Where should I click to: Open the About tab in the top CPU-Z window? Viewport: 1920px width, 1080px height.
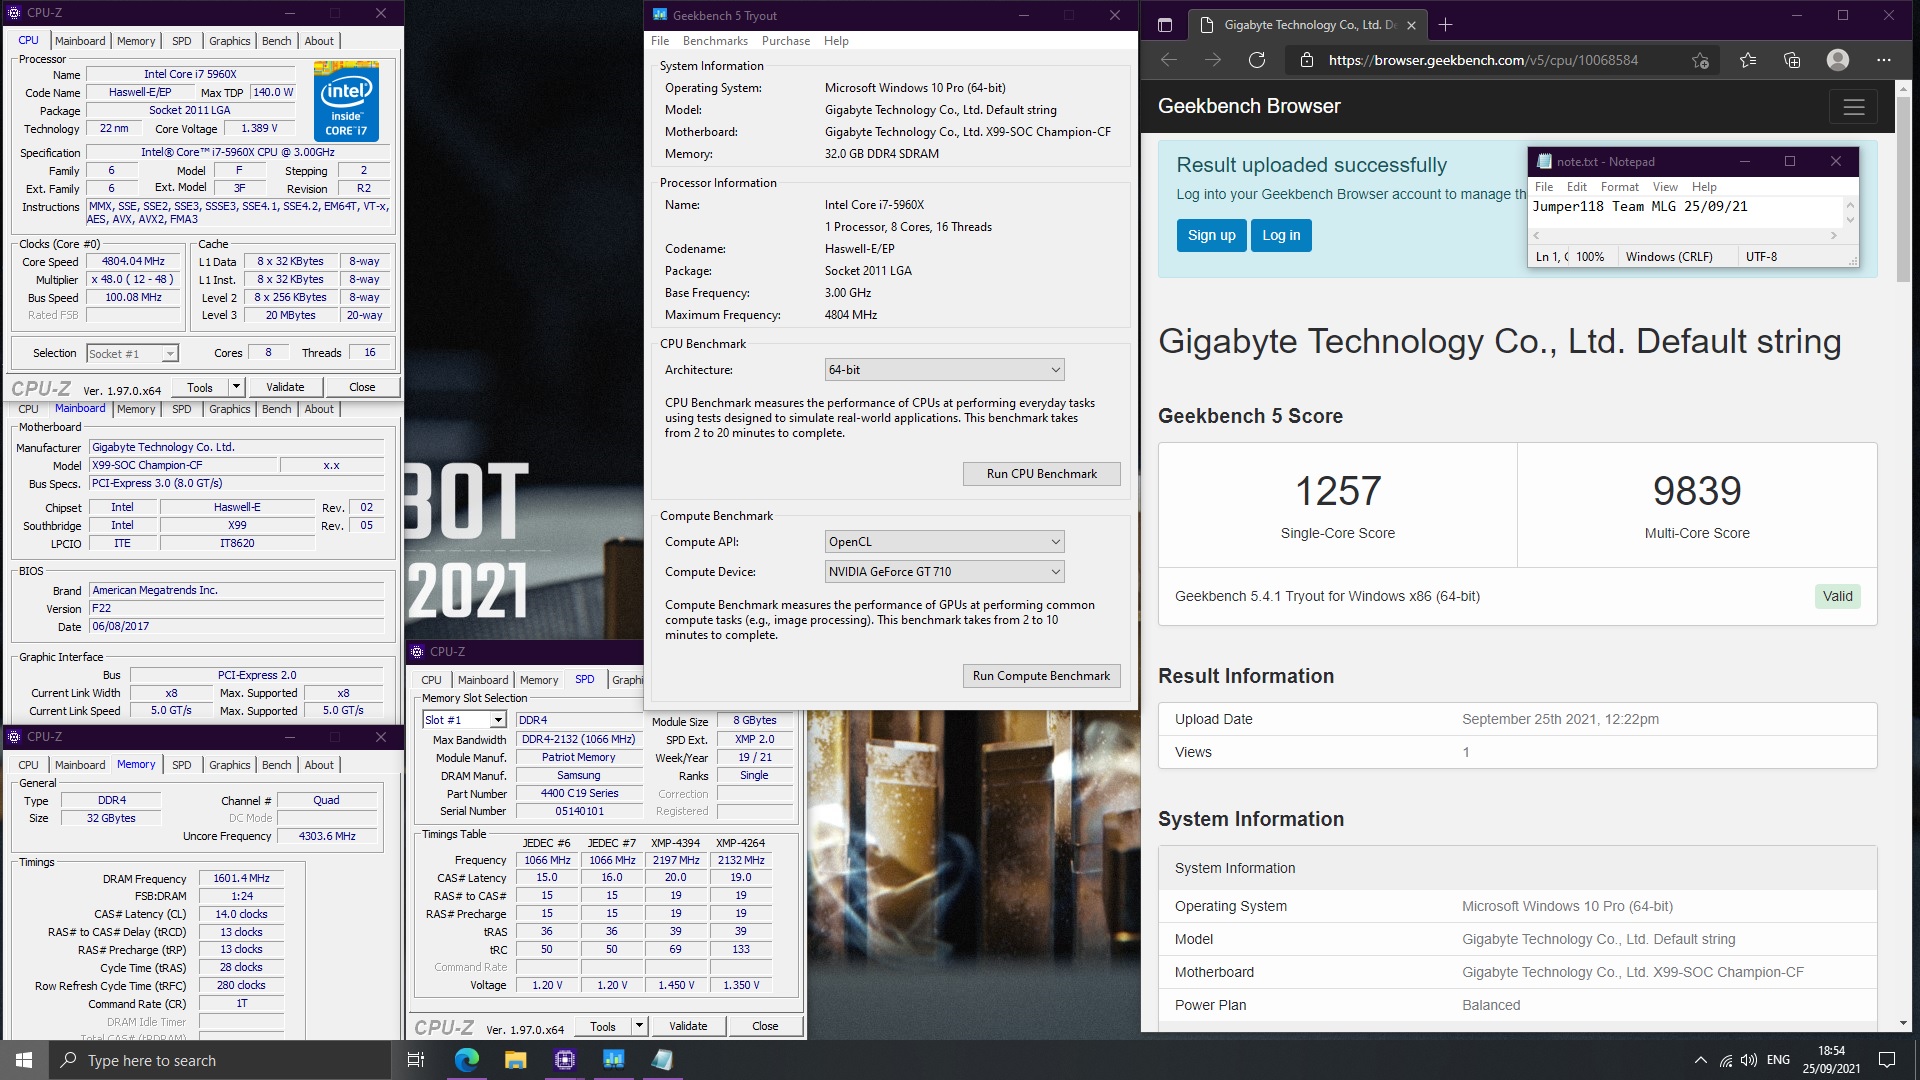pyautogui.click(x=319, y=41)
